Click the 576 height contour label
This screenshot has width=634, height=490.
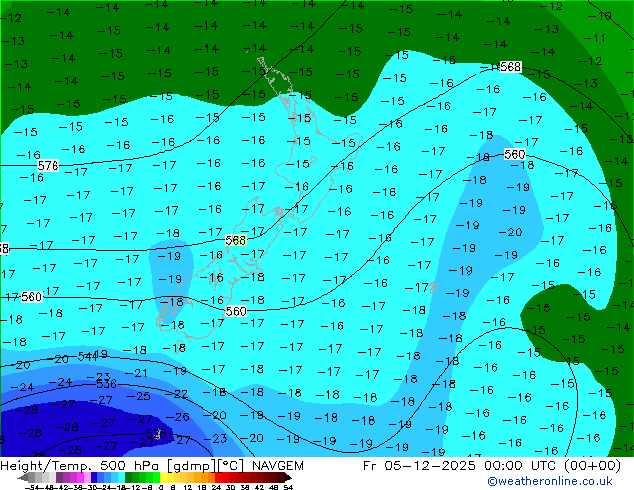(x=48, y=165)
